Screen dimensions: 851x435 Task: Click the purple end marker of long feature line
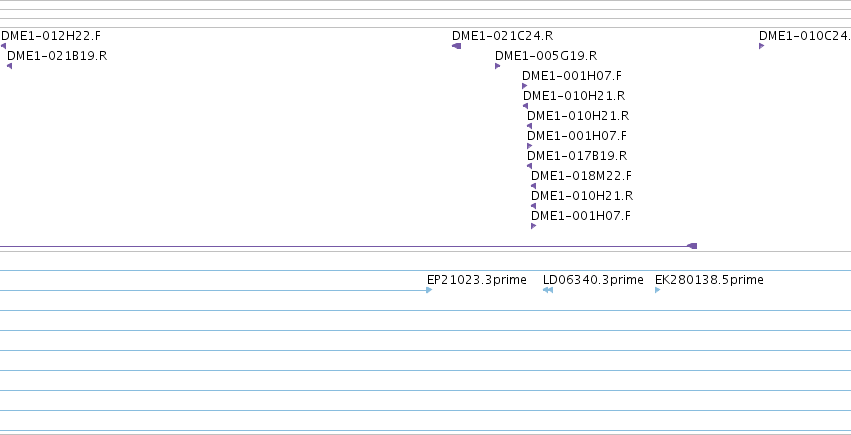(692, 246)
